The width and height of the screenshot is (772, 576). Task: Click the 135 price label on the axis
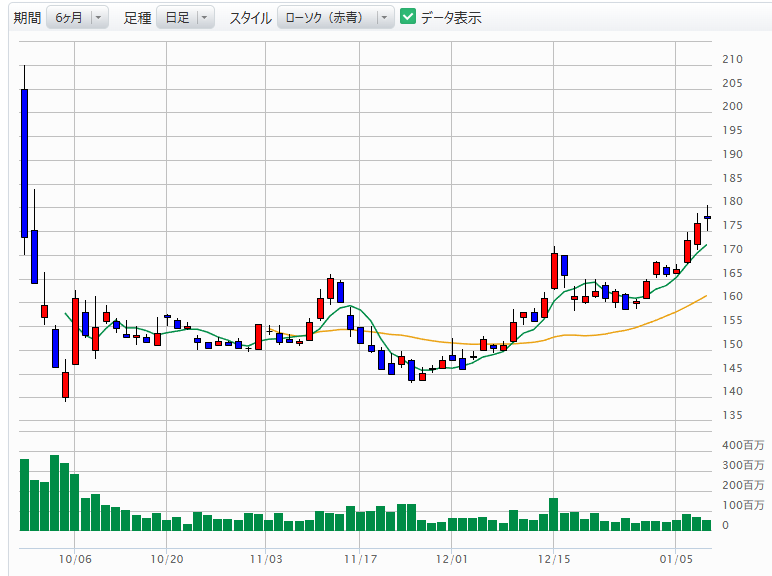click(x=732, y=415)
